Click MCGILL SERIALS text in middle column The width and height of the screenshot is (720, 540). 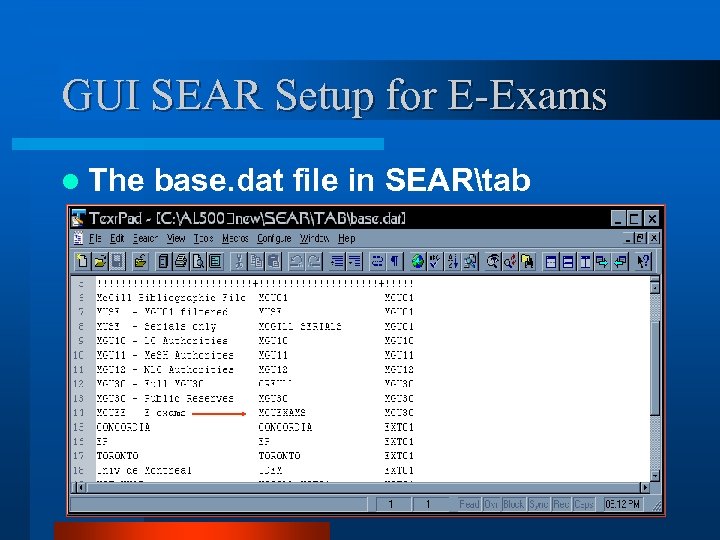click(300, 326)
